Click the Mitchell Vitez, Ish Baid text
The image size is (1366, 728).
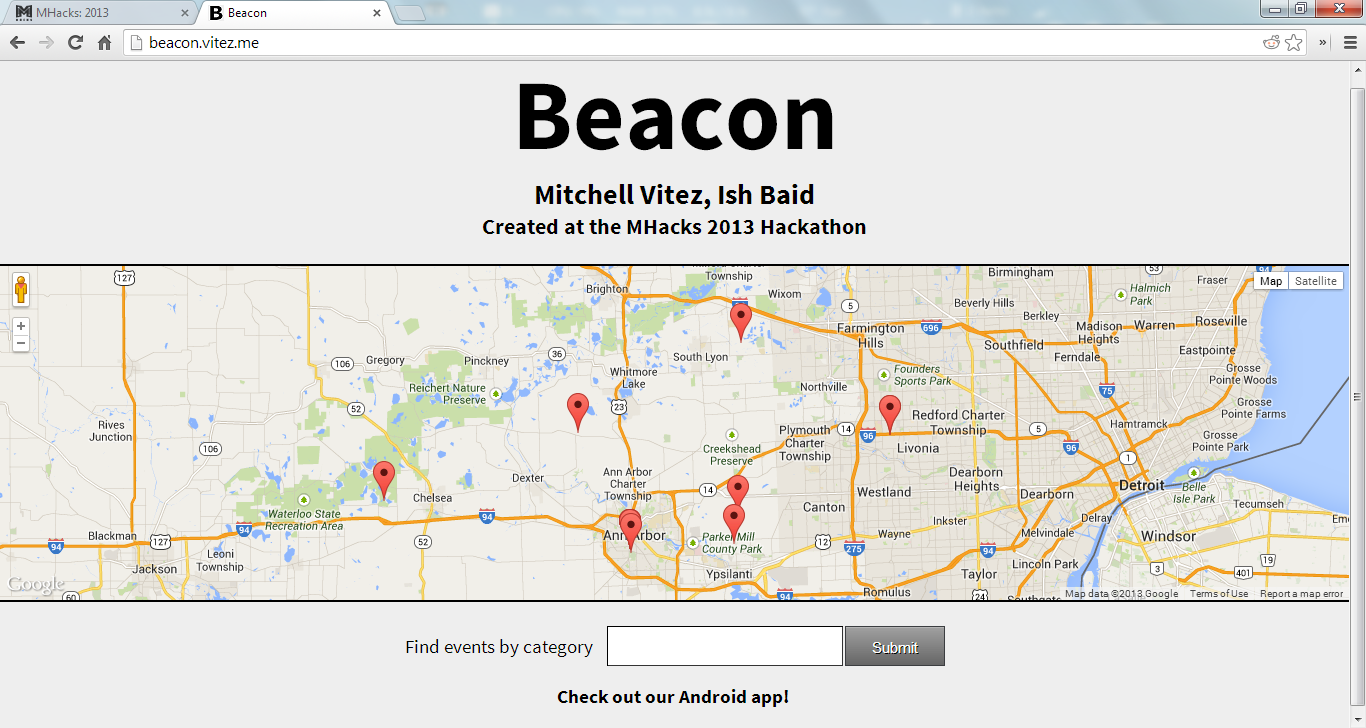click(x=674, y=195)
